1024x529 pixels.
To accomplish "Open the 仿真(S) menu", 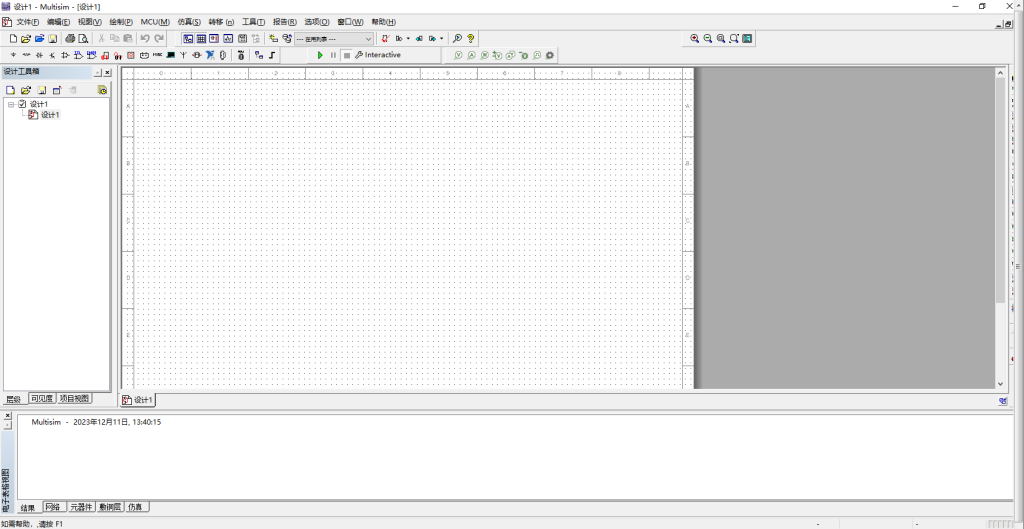I will click(x=189, y=21).
